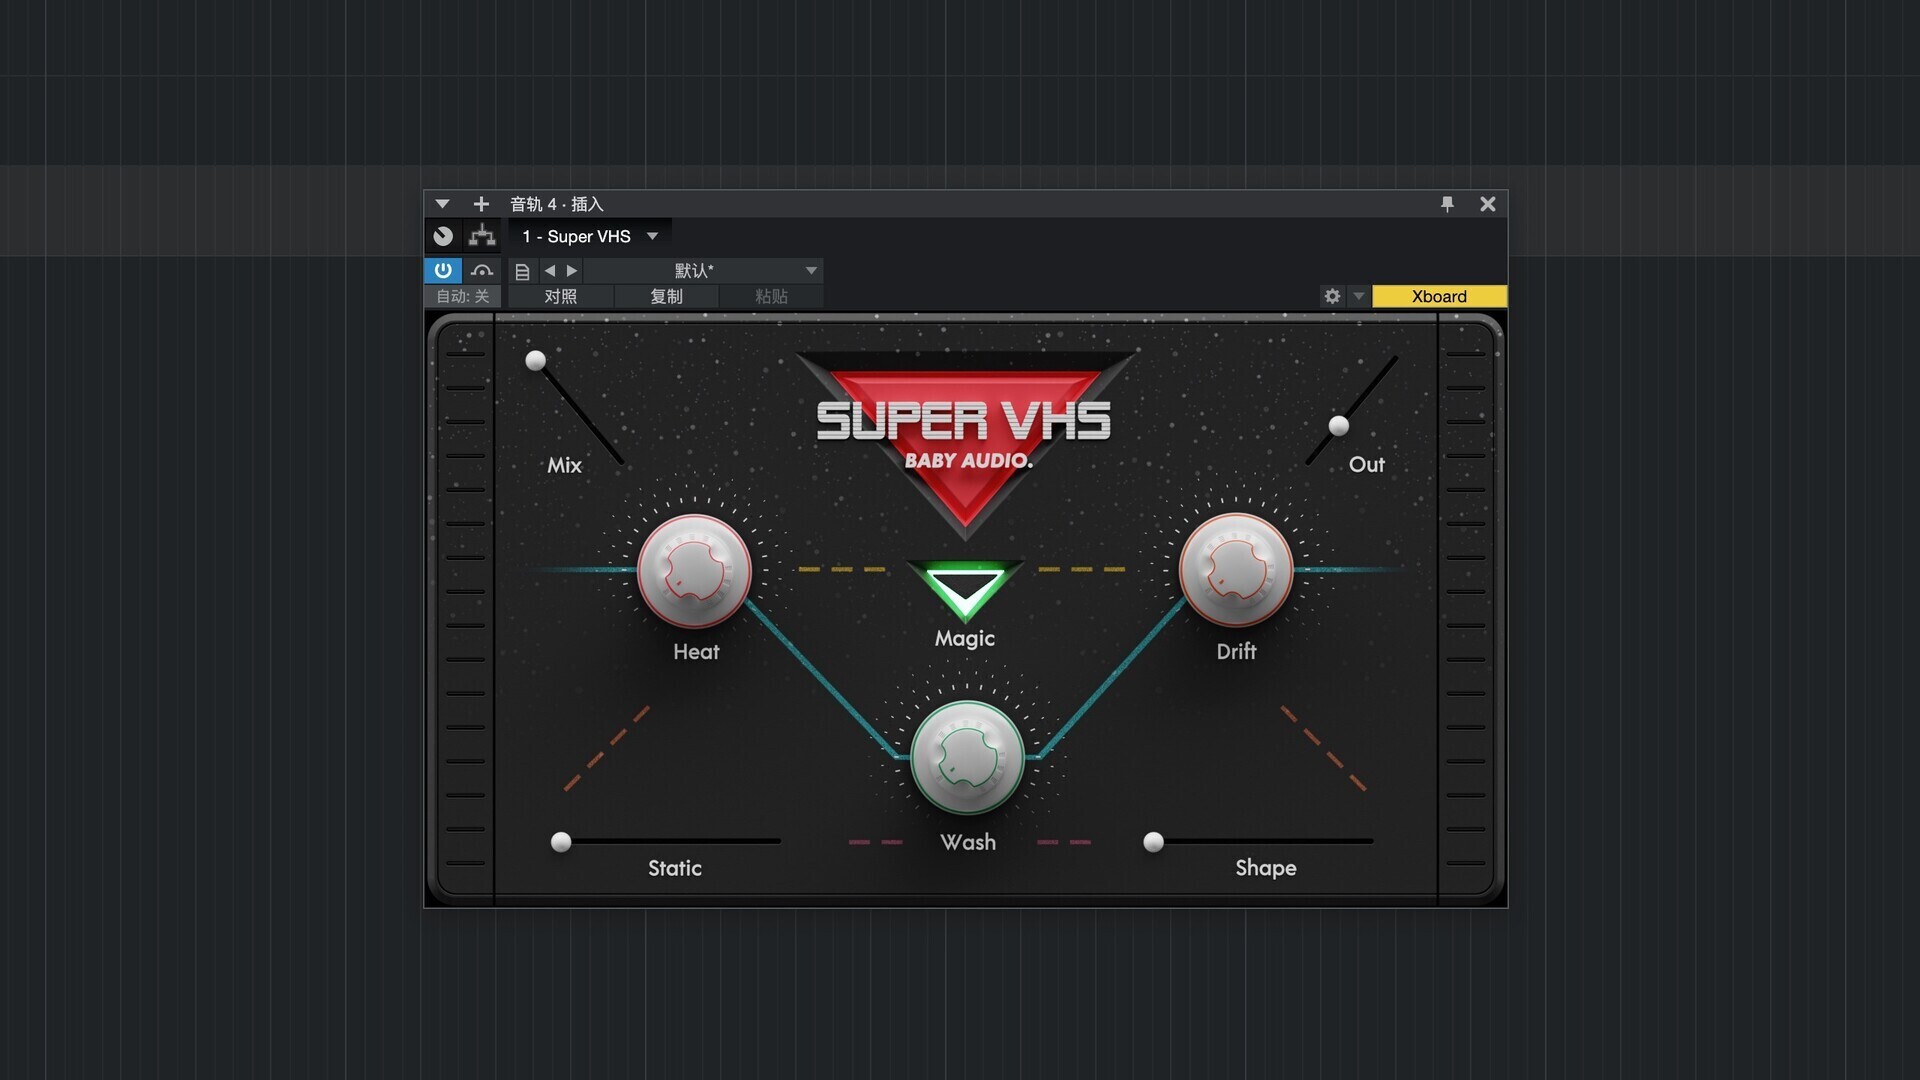Click the Static slider handle
This screenshot has width=1920, height=1080.
tap(561, 842)
